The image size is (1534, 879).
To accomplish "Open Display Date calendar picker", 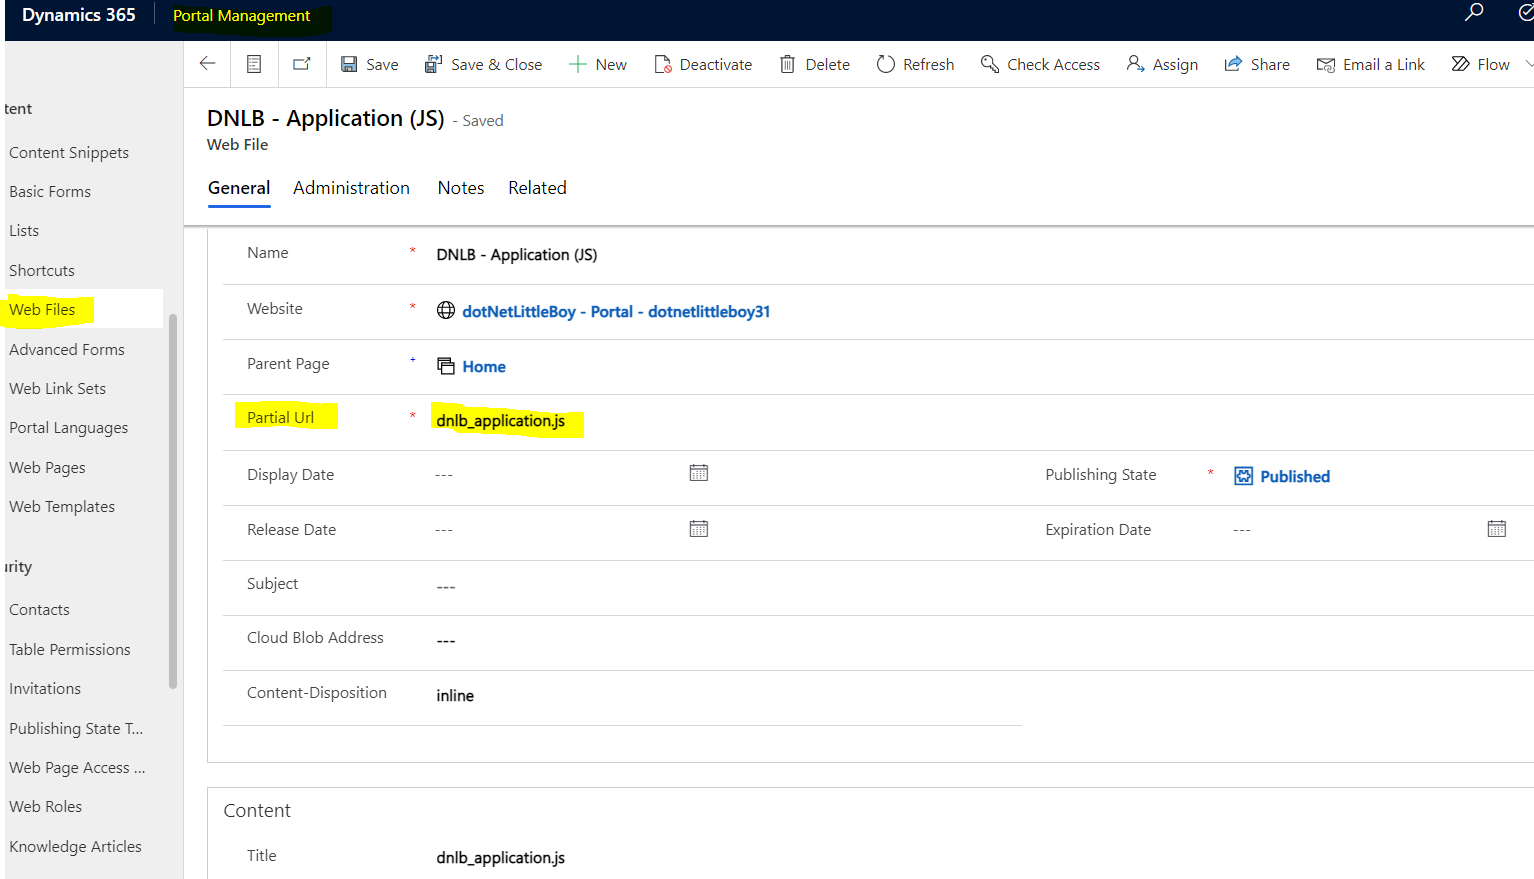I will click(699, 473).
